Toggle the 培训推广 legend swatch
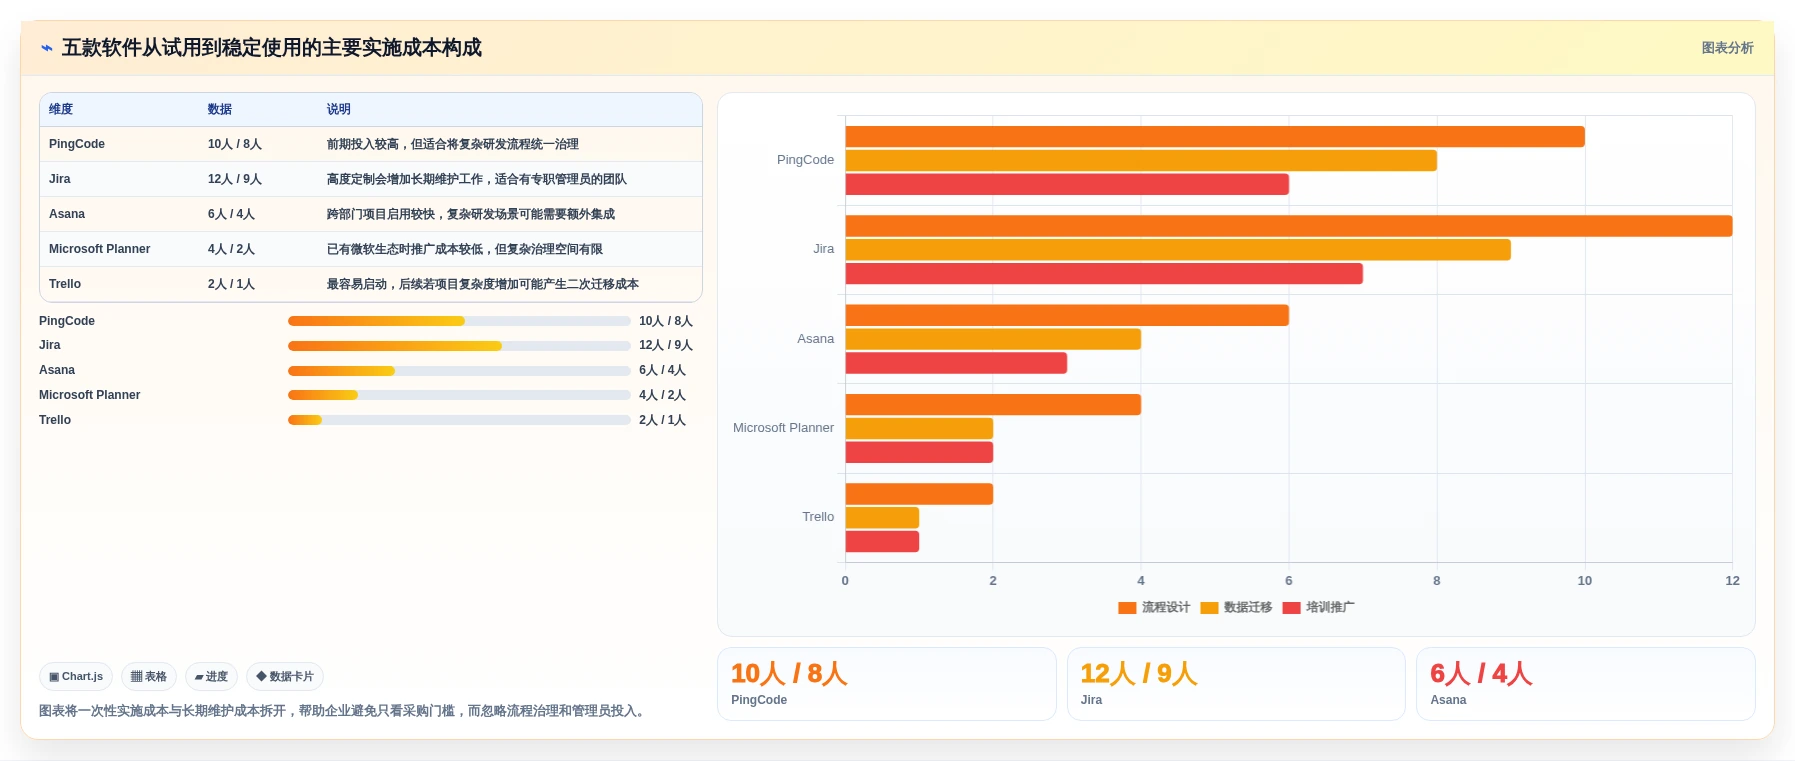 [1291, 608]
